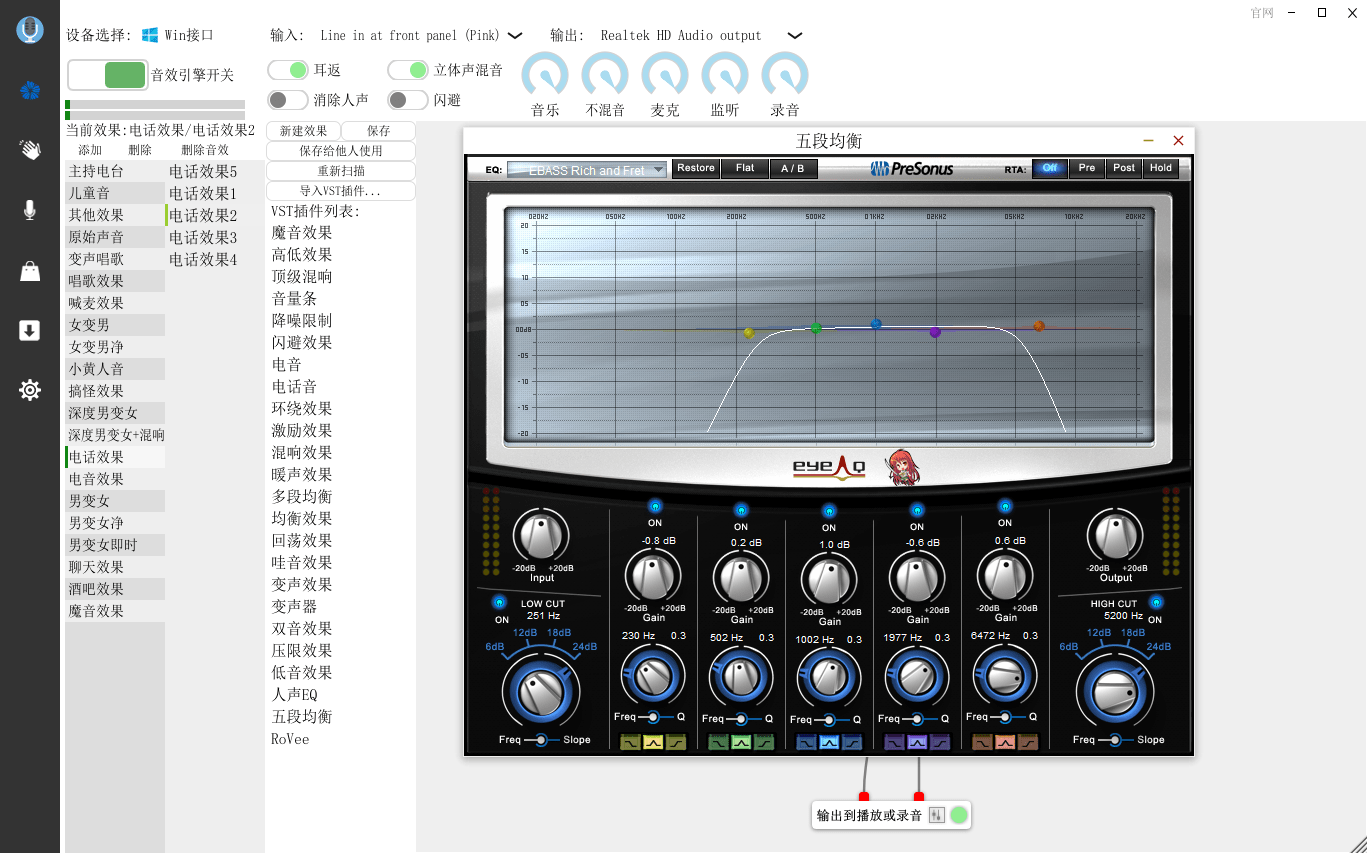Screen dimensions: 1367x853
Task: Select the yellow band low shelf shape
Action: click(631, 742)
